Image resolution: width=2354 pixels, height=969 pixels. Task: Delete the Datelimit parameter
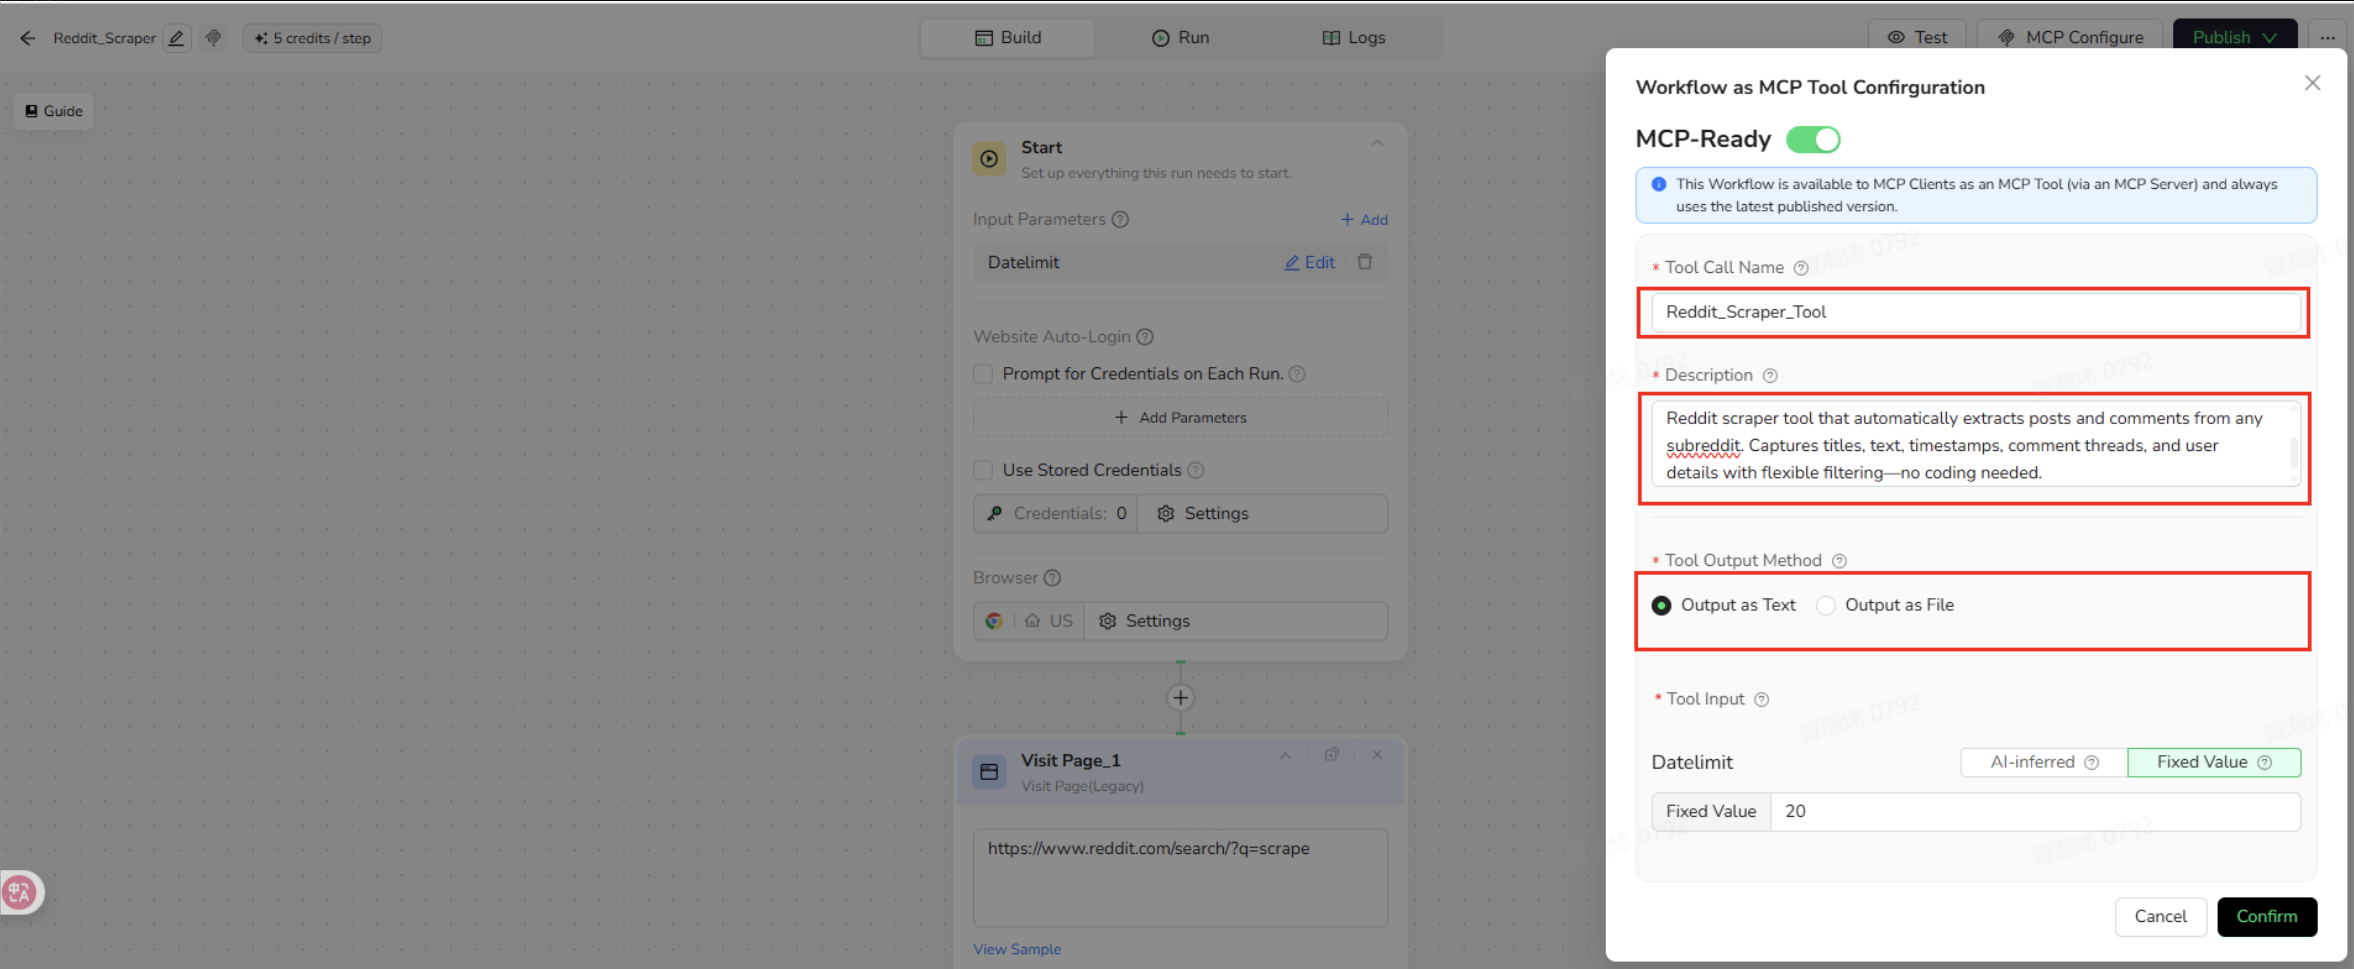tap(1365, 262)
